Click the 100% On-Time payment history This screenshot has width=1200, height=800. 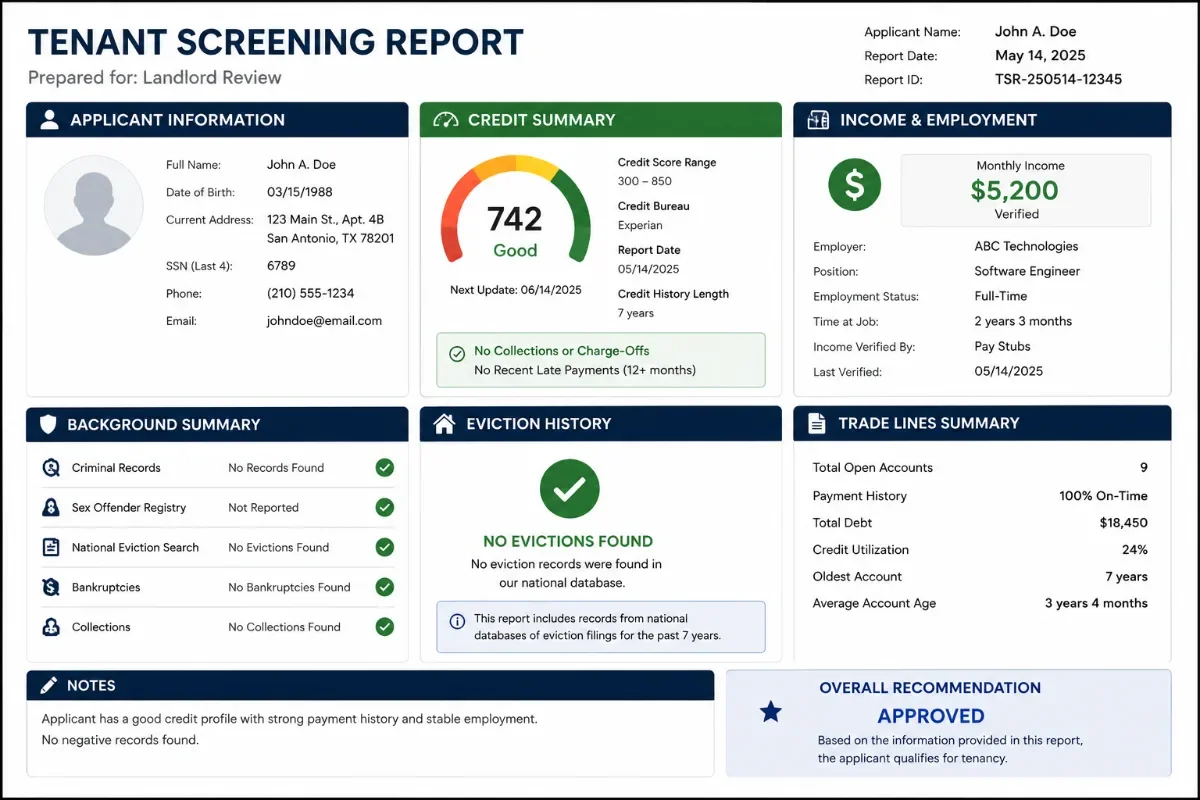click(1103, 496)
